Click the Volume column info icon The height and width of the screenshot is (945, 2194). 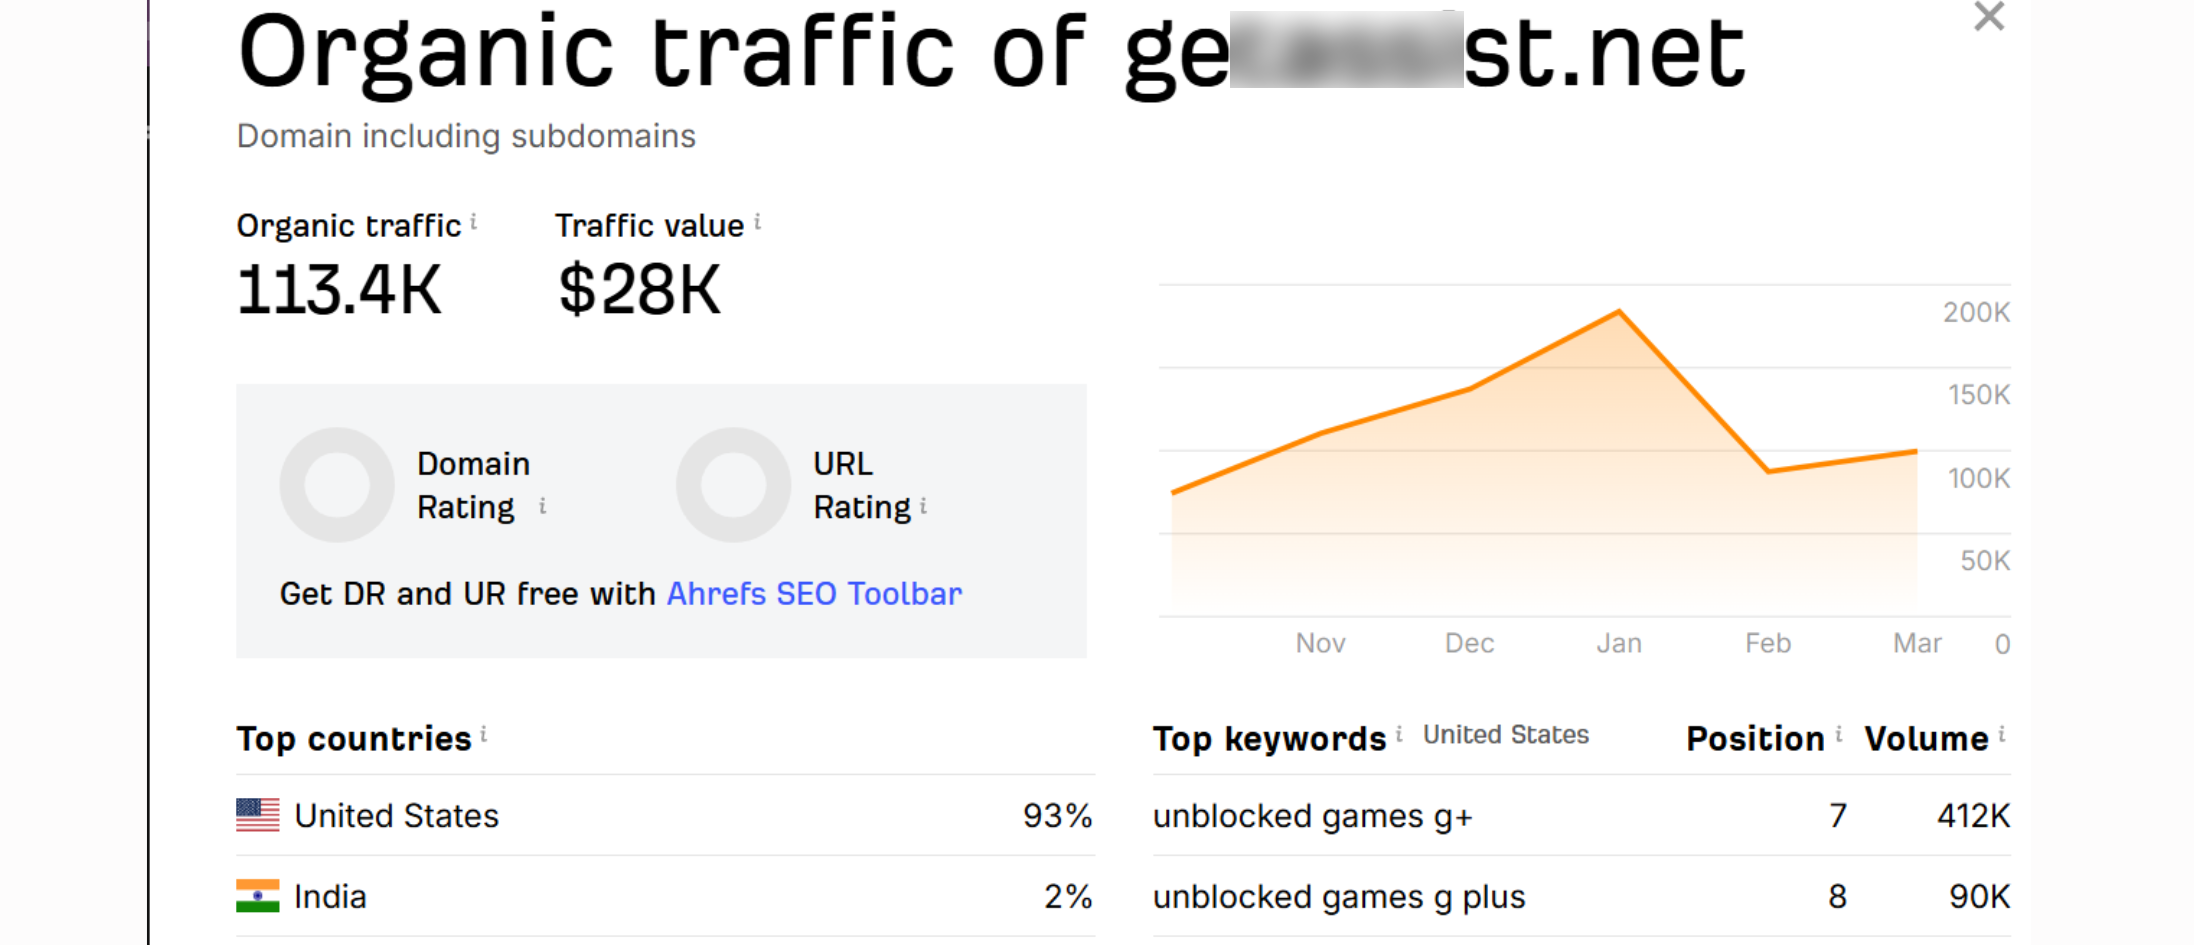click(2002, 735)
